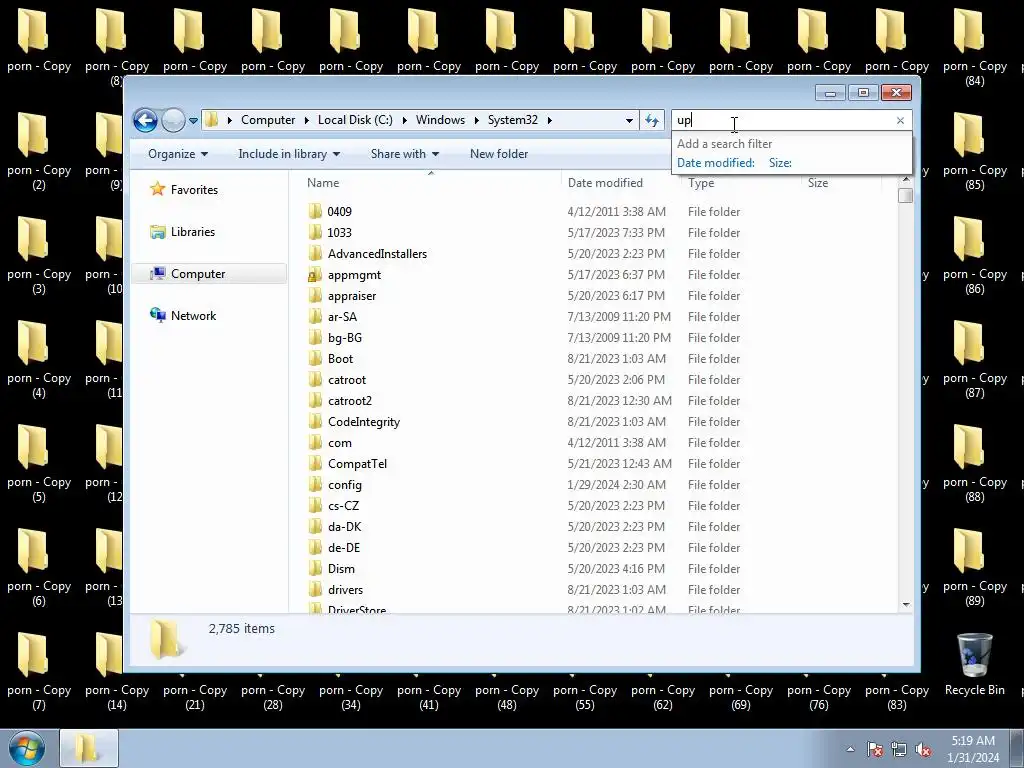Select the locked appmgmt folder icon

(315, 274)
